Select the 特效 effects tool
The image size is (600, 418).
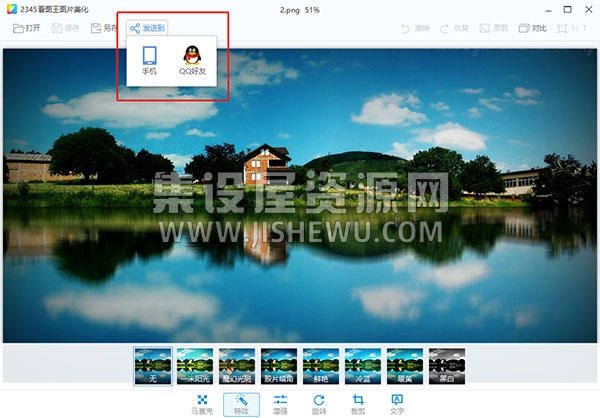click(x=241, y=405)
